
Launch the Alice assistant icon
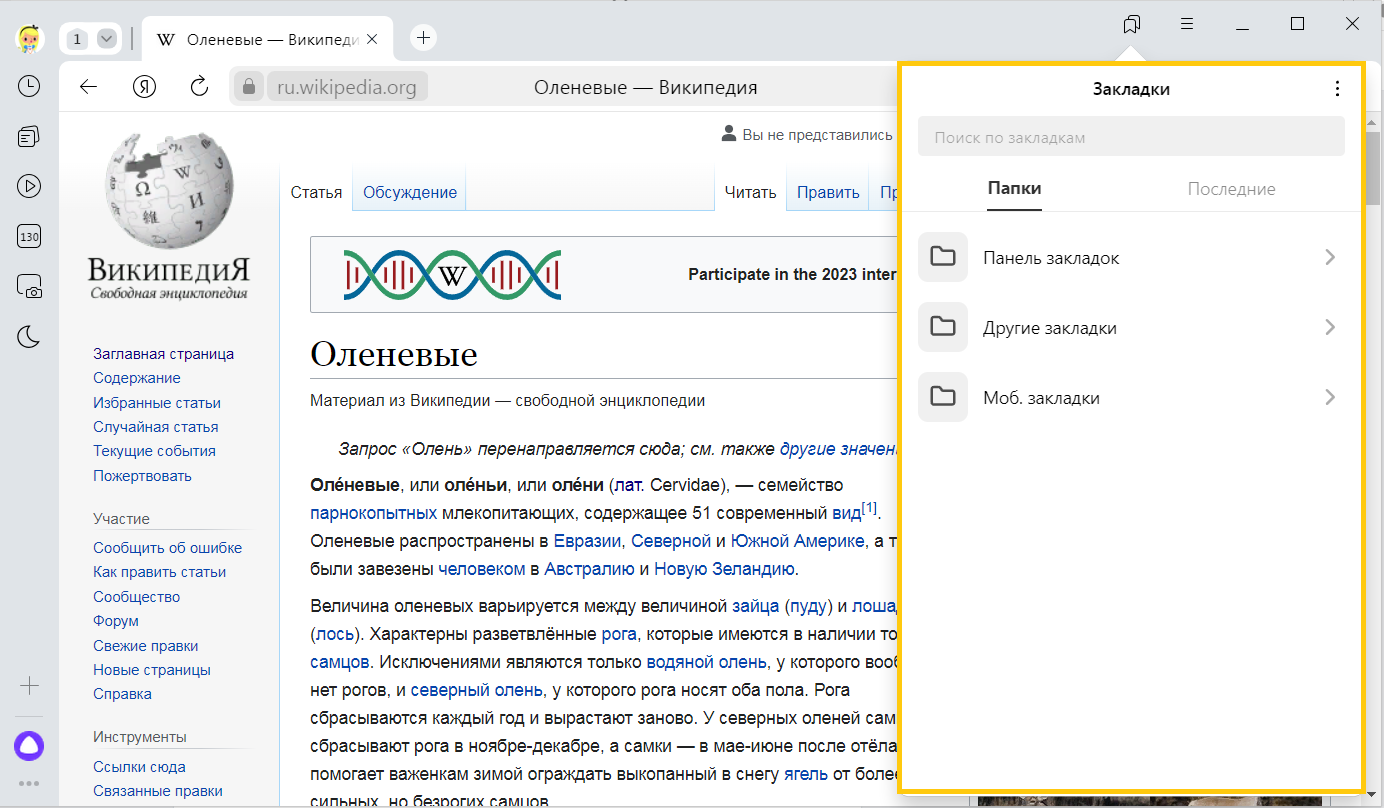click(x=29, y=745)
